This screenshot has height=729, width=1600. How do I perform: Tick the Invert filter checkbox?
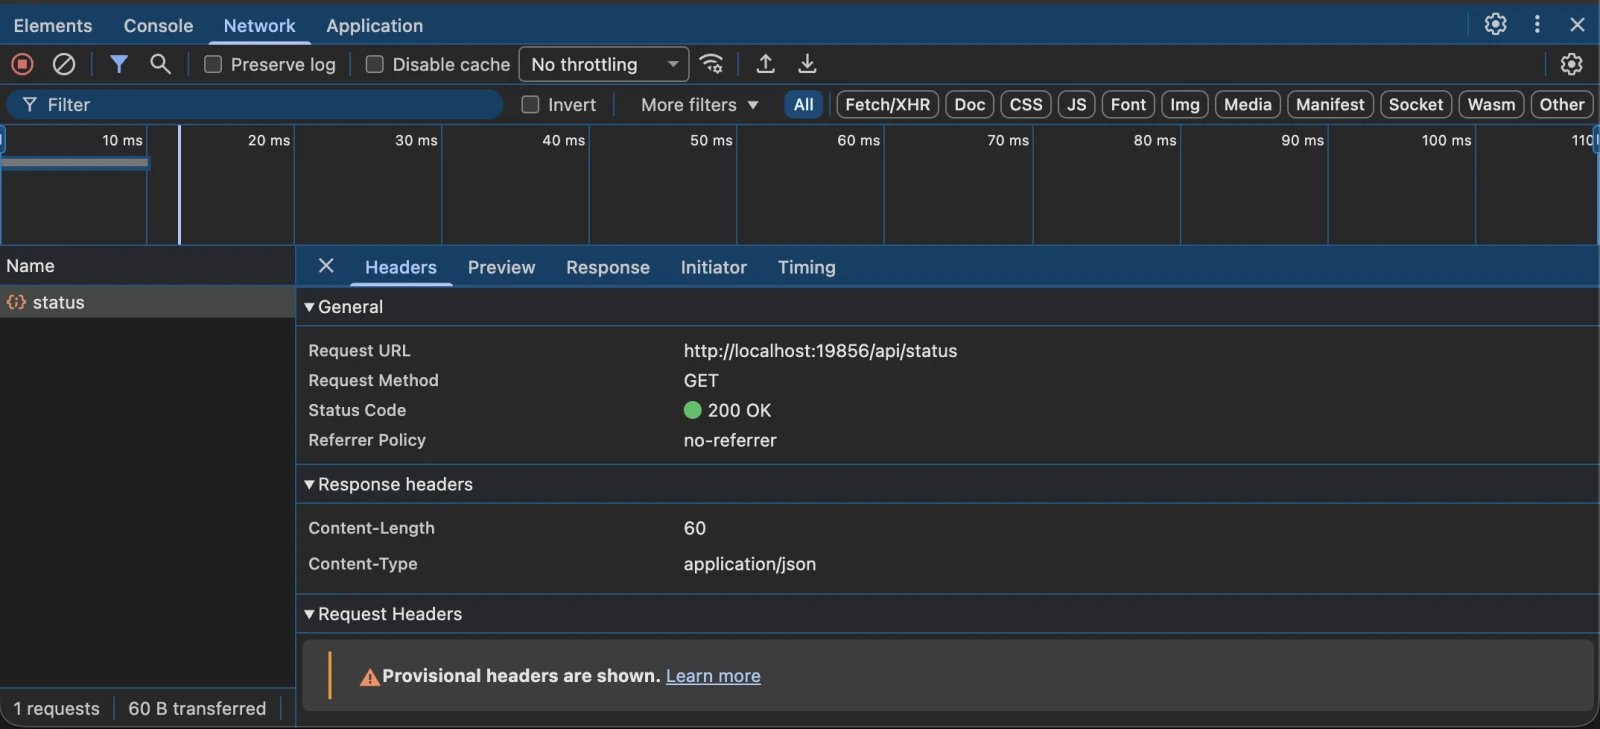pos(531,104)
